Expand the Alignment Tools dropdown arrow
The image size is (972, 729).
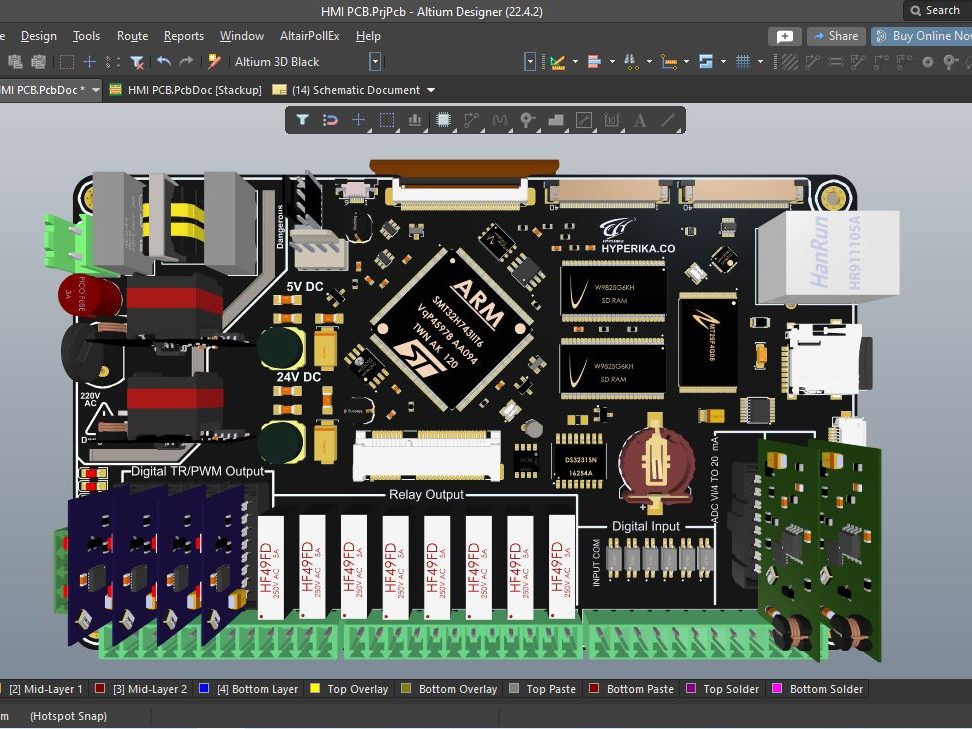click(x=612, y=61)
